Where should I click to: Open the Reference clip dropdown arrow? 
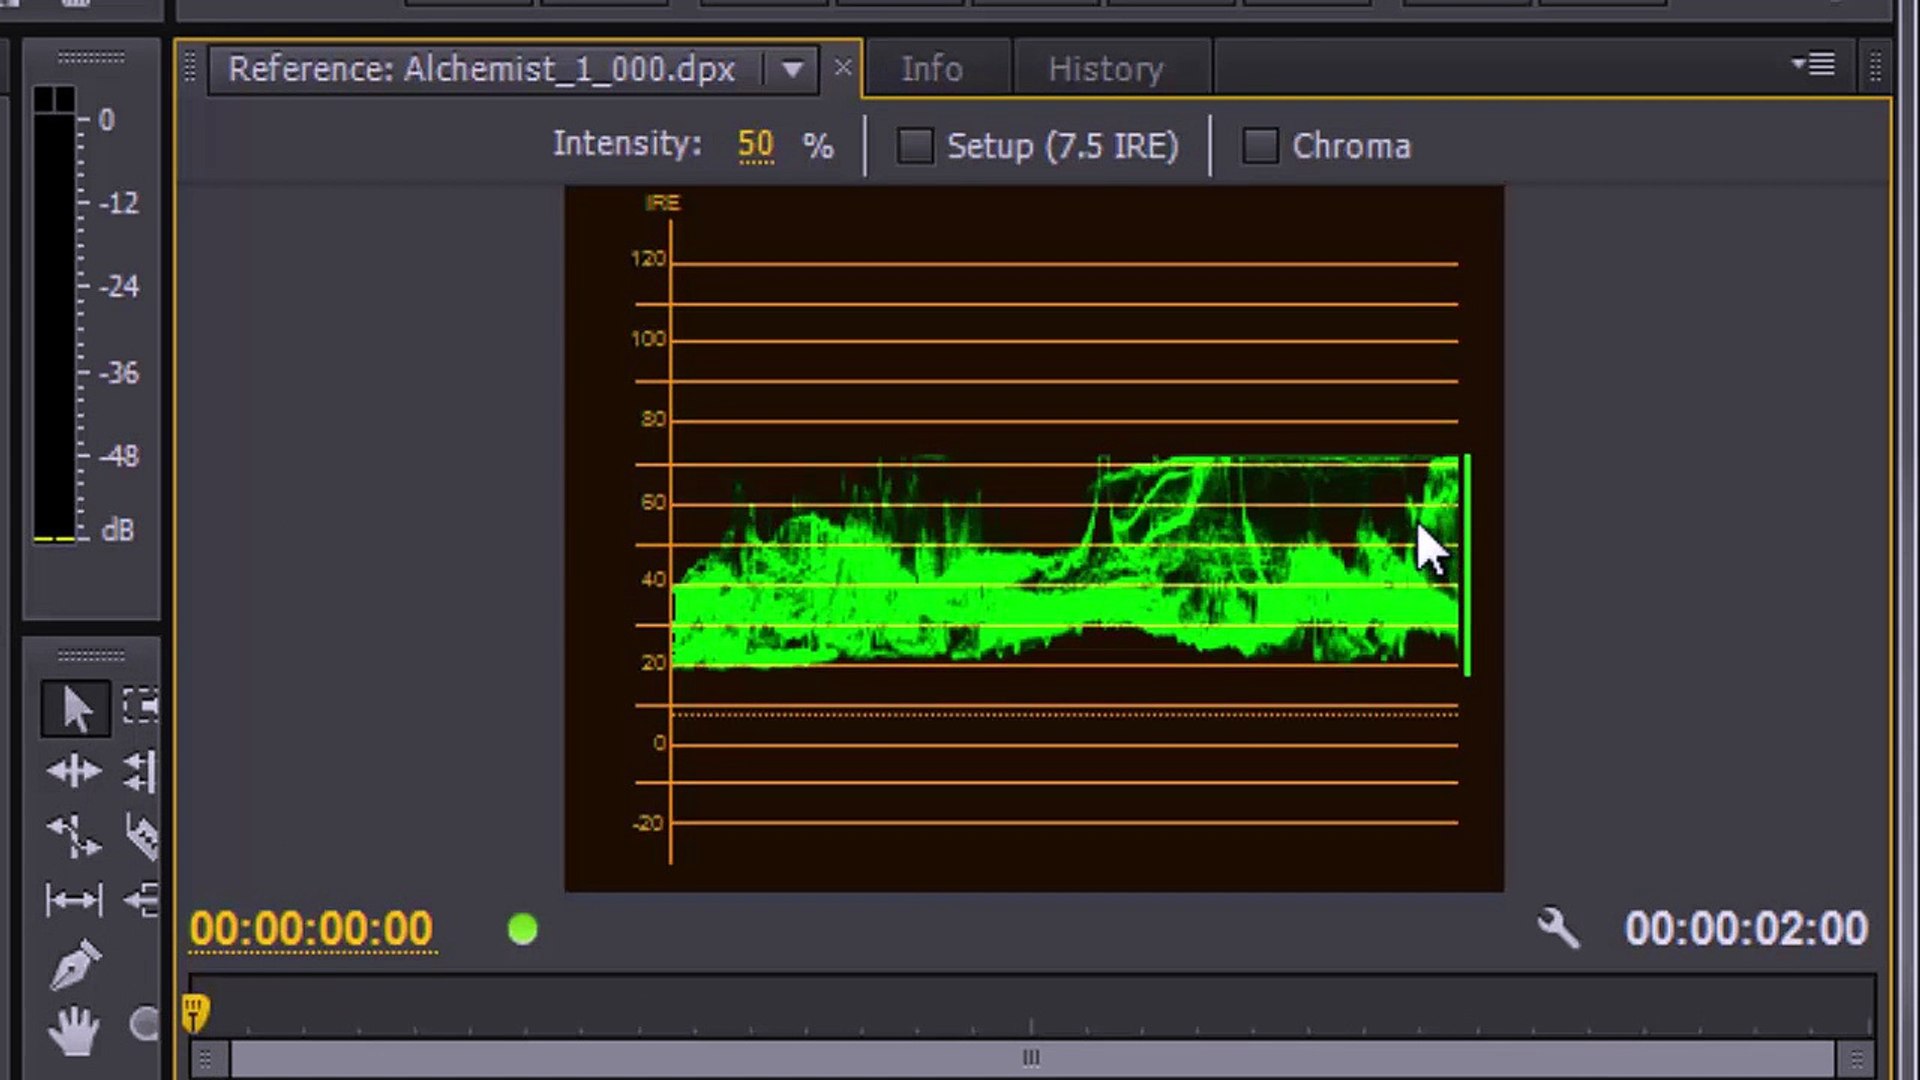pyautogui.click(x=792, y=70)
